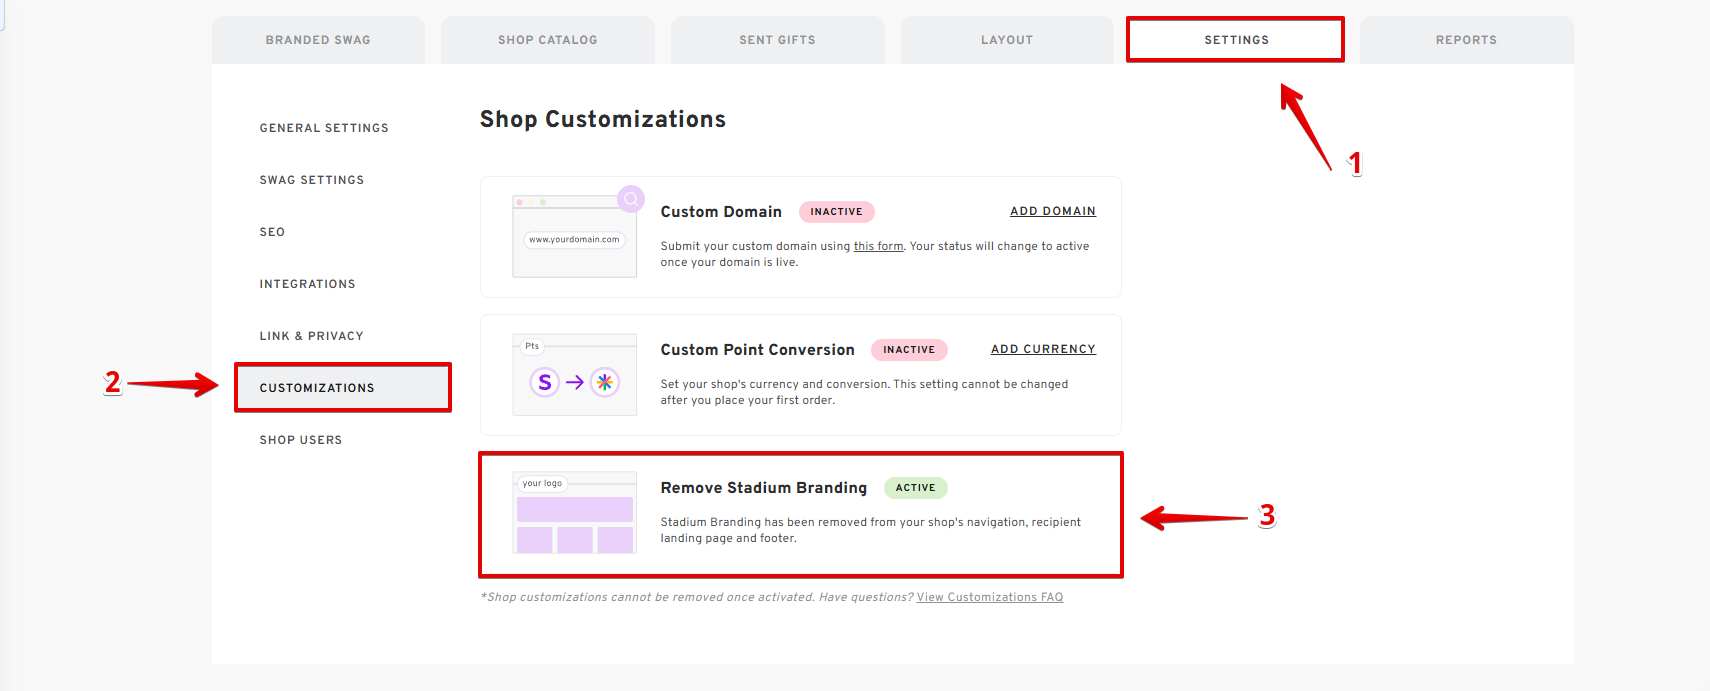Select the Reports tab
1710x691 pixels.
click(1466, 40)
